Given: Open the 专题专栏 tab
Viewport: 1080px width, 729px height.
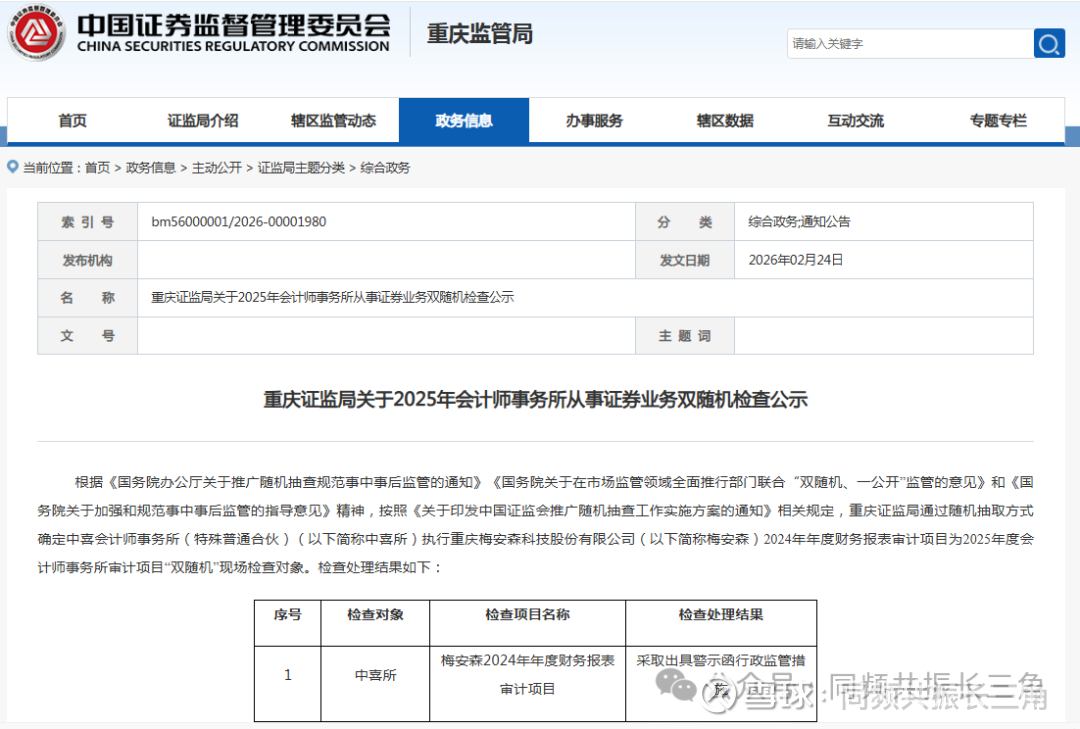Looking at the screenshot, I should pos(997,121).
